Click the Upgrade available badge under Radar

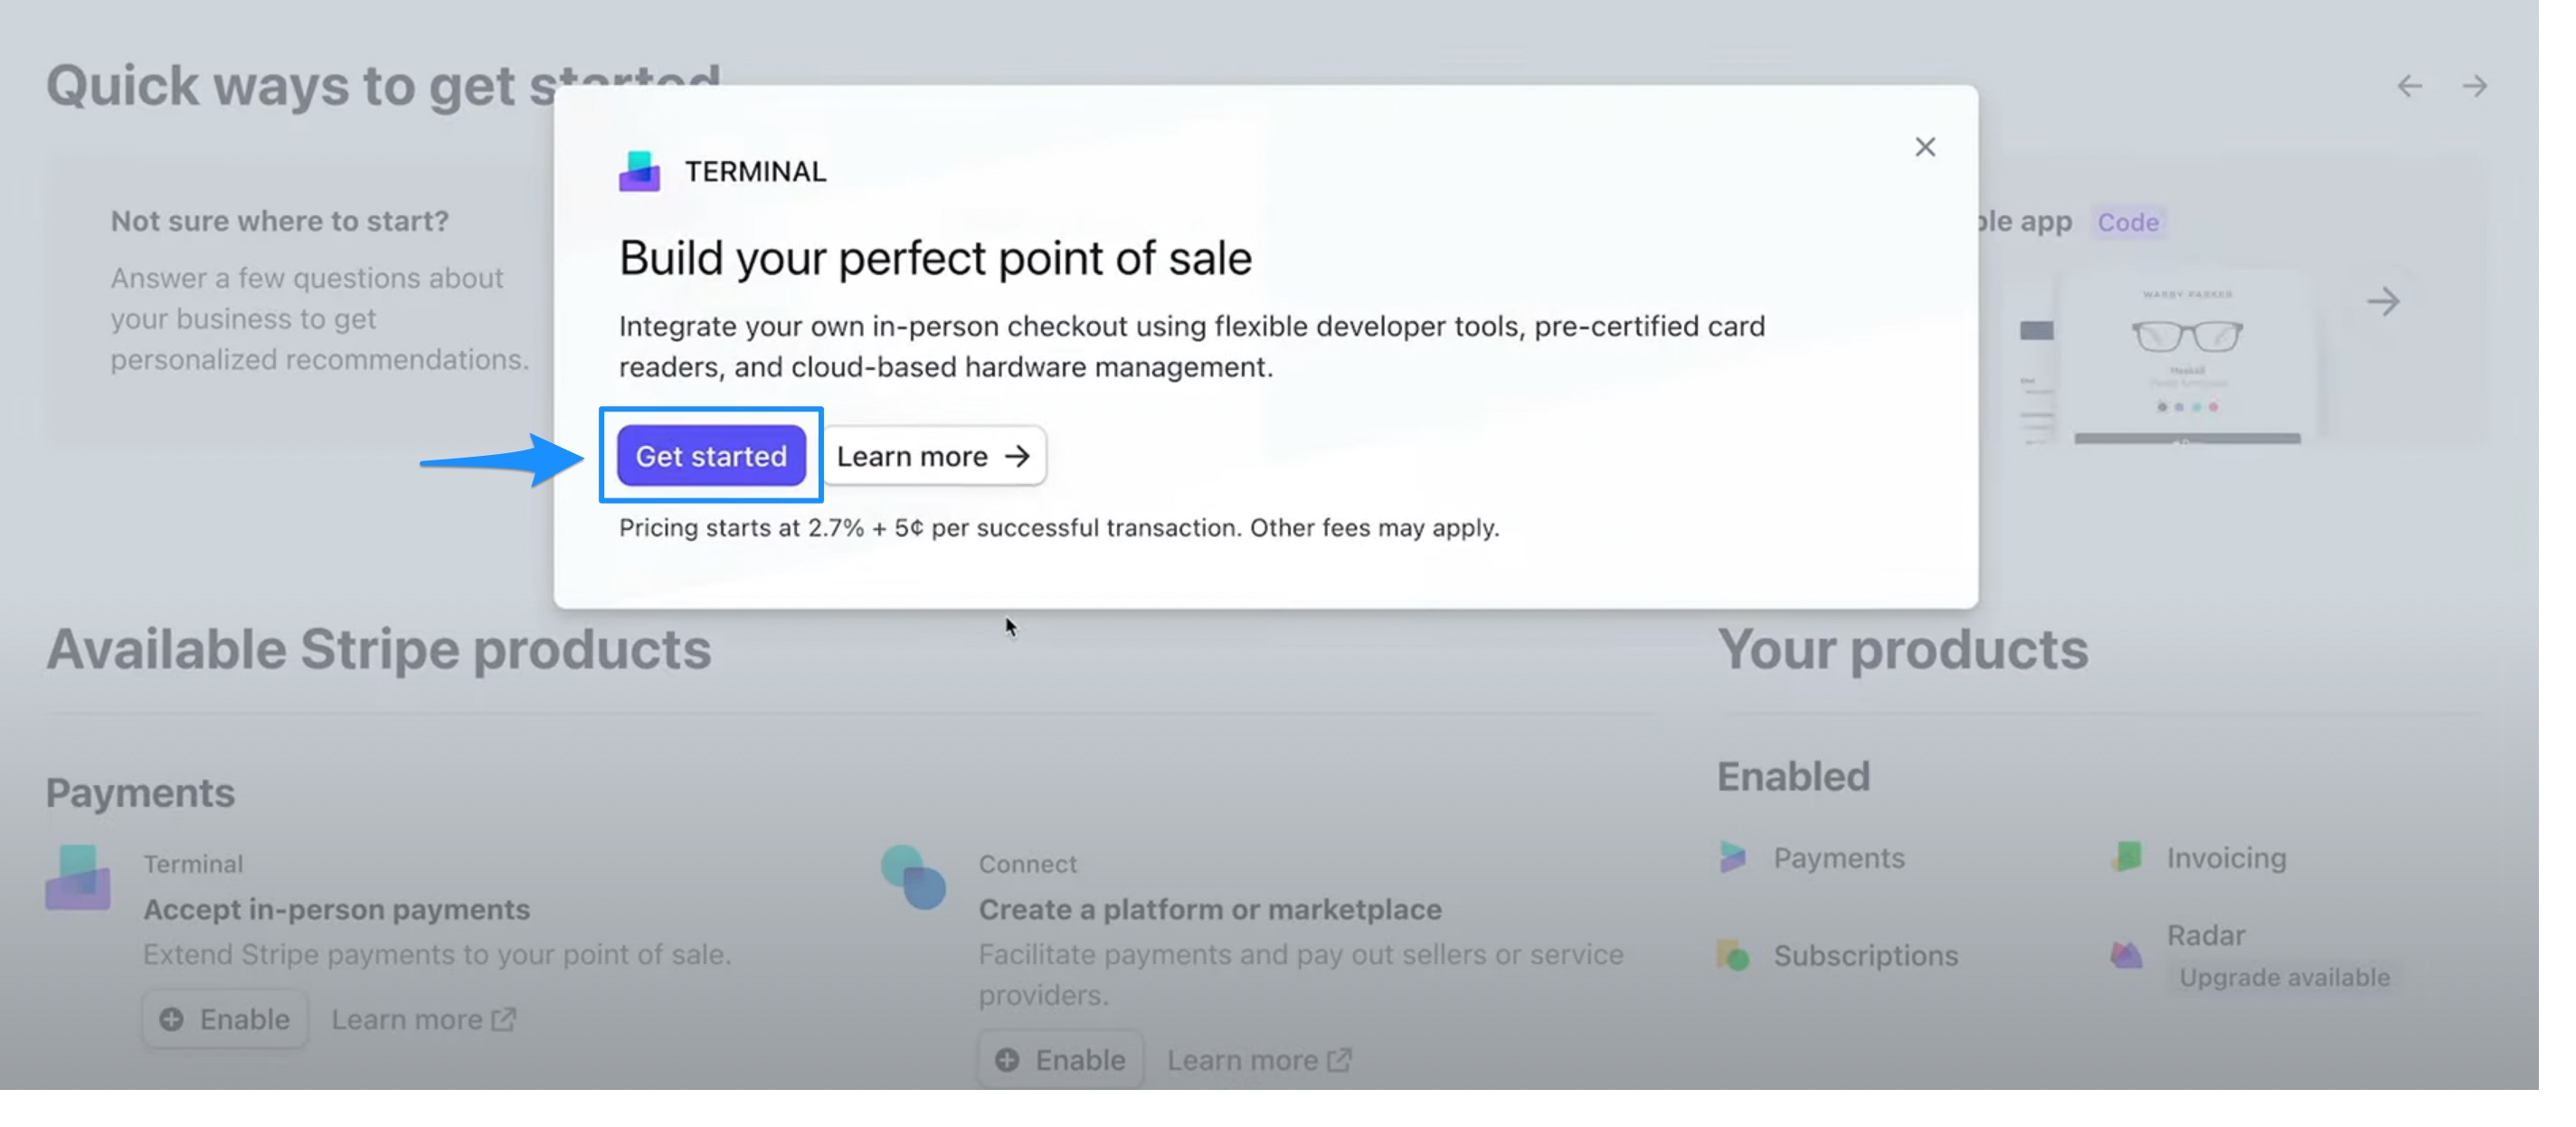(2284, 976)
